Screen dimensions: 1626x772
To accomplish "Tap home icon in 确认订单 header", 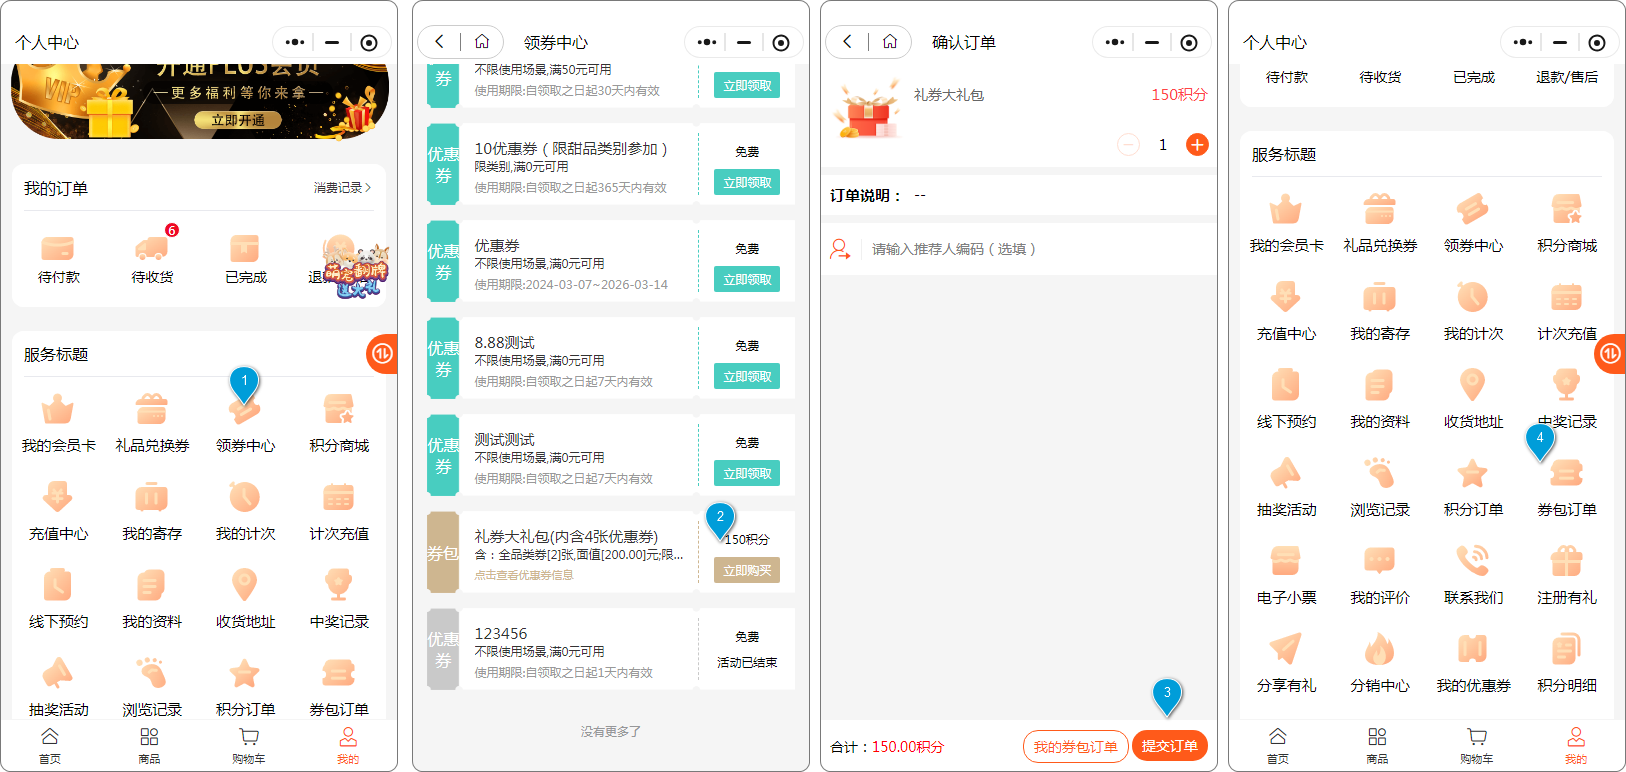I will (890, 42).
